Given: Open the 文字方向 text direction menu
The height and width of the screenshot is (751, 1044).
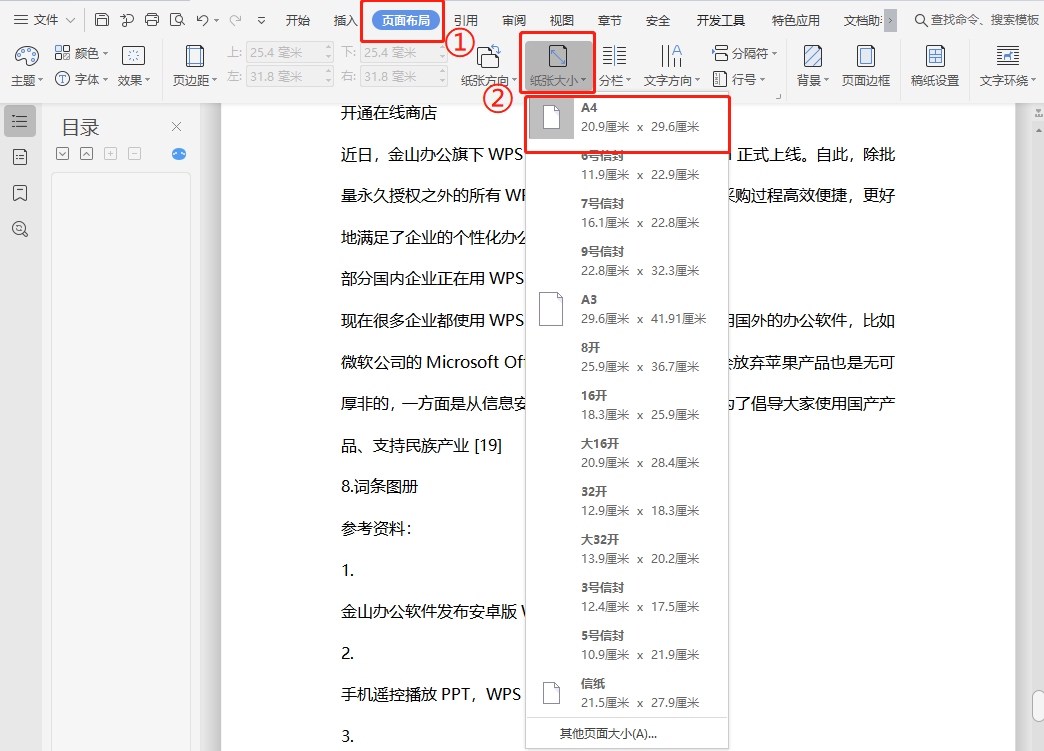Looking at the screenshot, I should tap(671, 65).
